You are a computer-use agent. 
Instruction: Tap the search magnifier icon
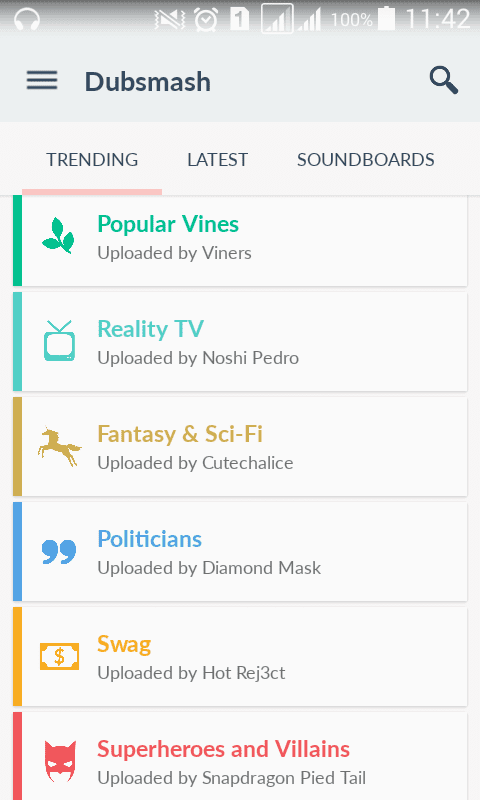coord(443,80)
